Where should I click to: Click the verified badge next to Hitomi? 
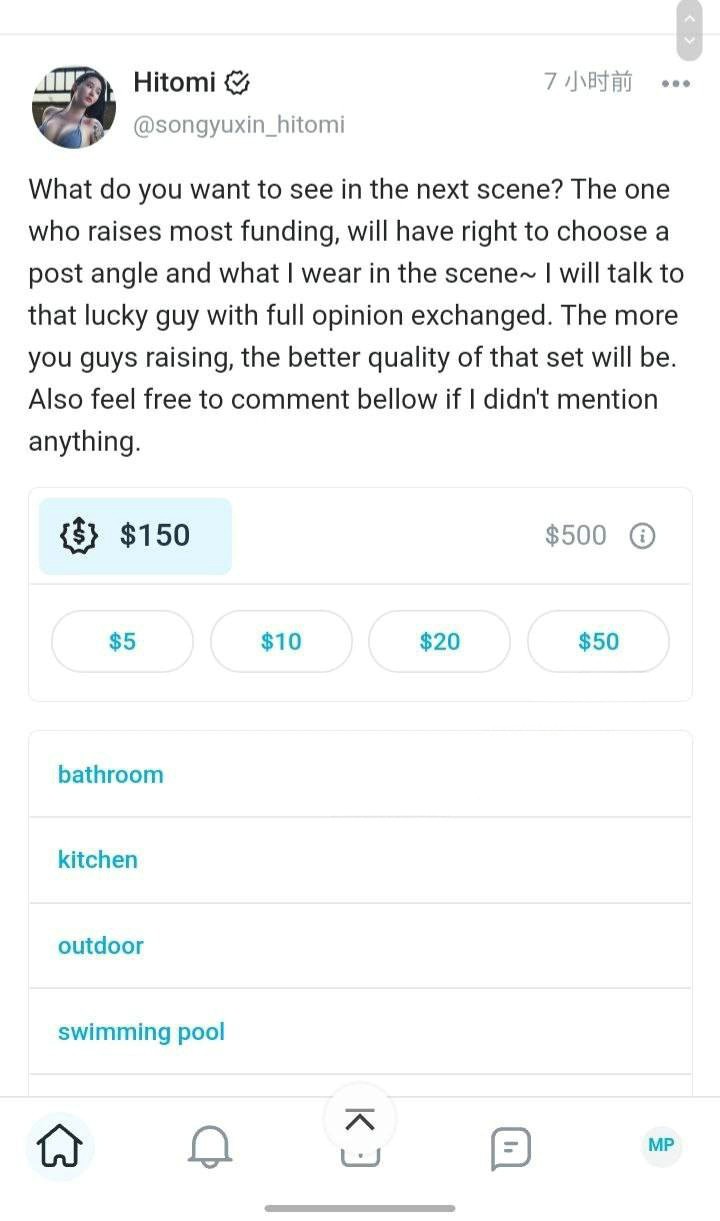(237, 83)
